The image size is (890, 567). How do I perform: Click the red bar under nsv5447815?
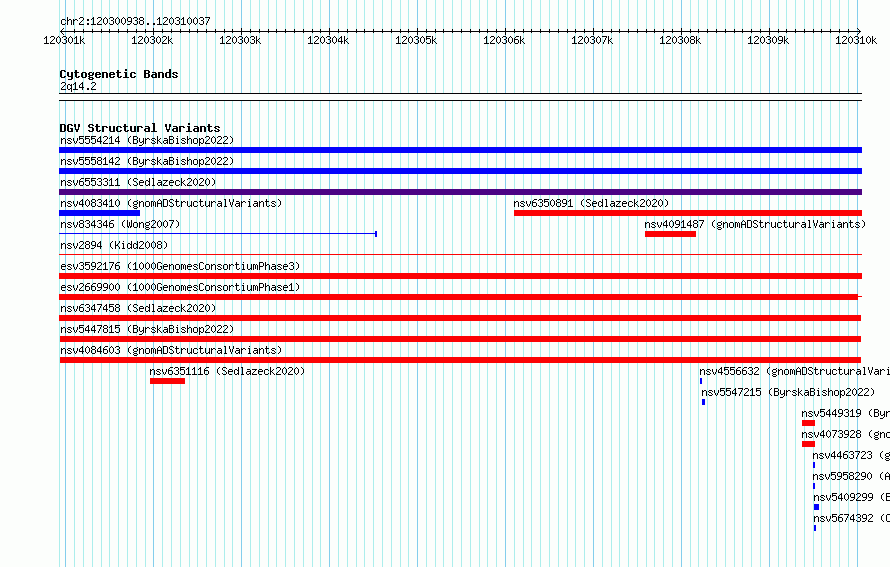pyautogui.click(x=460, y=339)
